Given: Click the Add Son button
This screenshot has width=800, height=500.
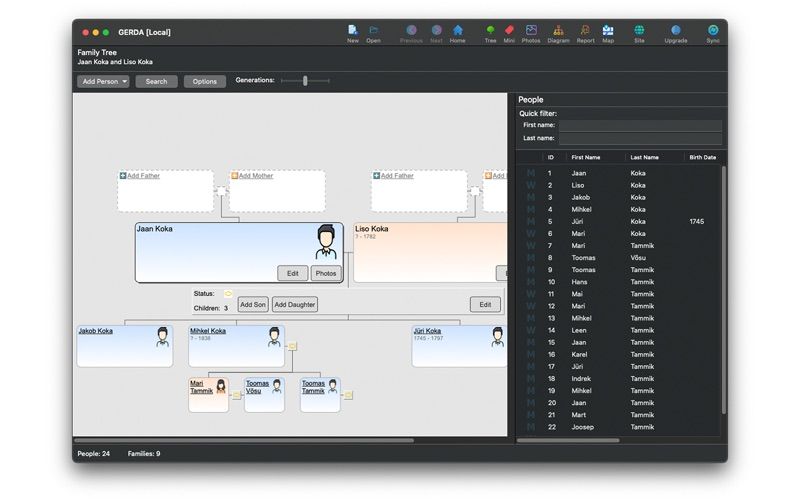Looking at the screenshot, I should tap(253, 305).
